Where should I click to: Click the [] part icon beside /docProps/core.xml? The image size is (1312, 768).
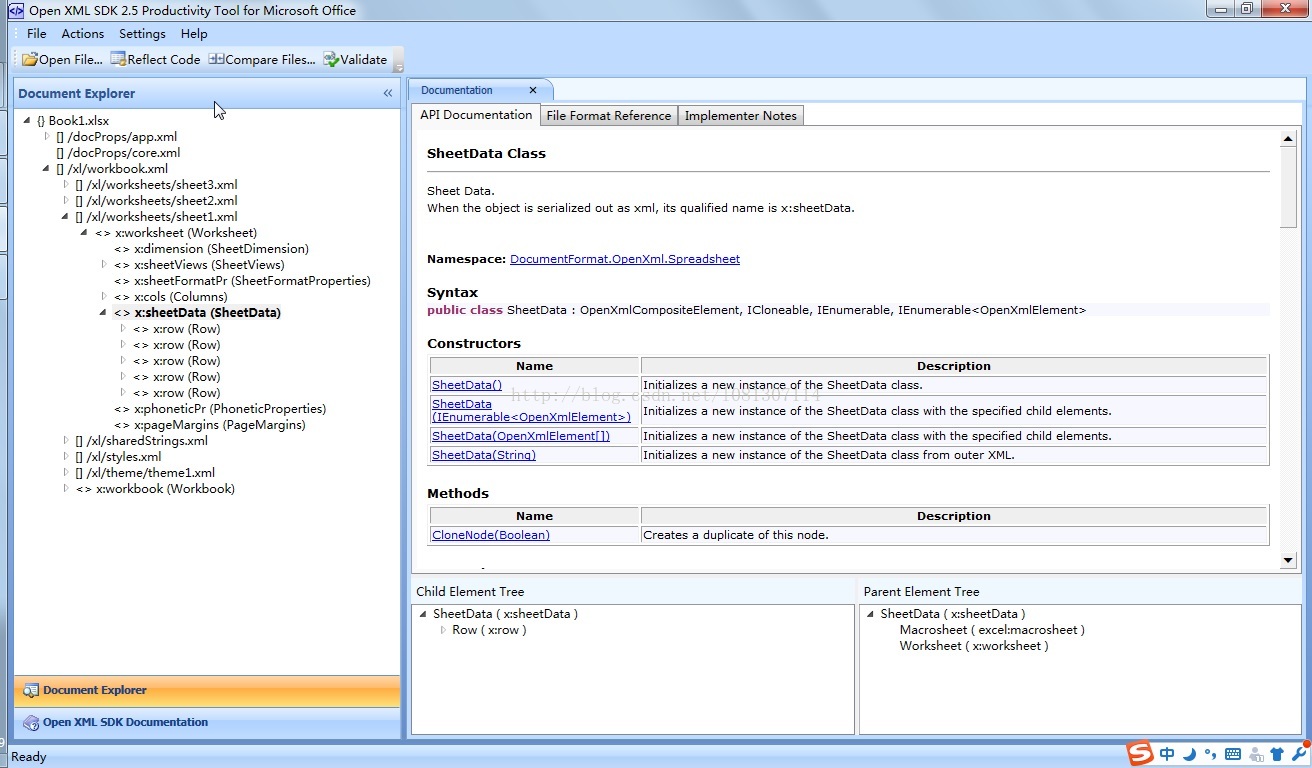point(60,153)
